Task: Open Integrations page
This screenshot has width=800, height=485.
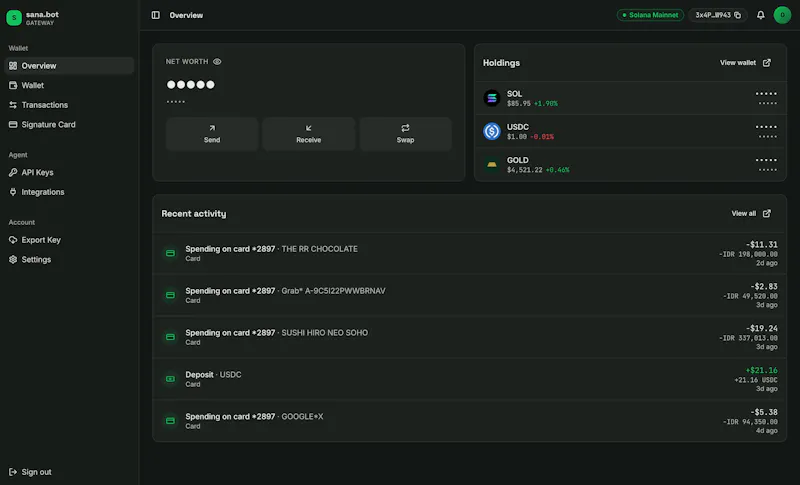Action: (x=69, y=192)
